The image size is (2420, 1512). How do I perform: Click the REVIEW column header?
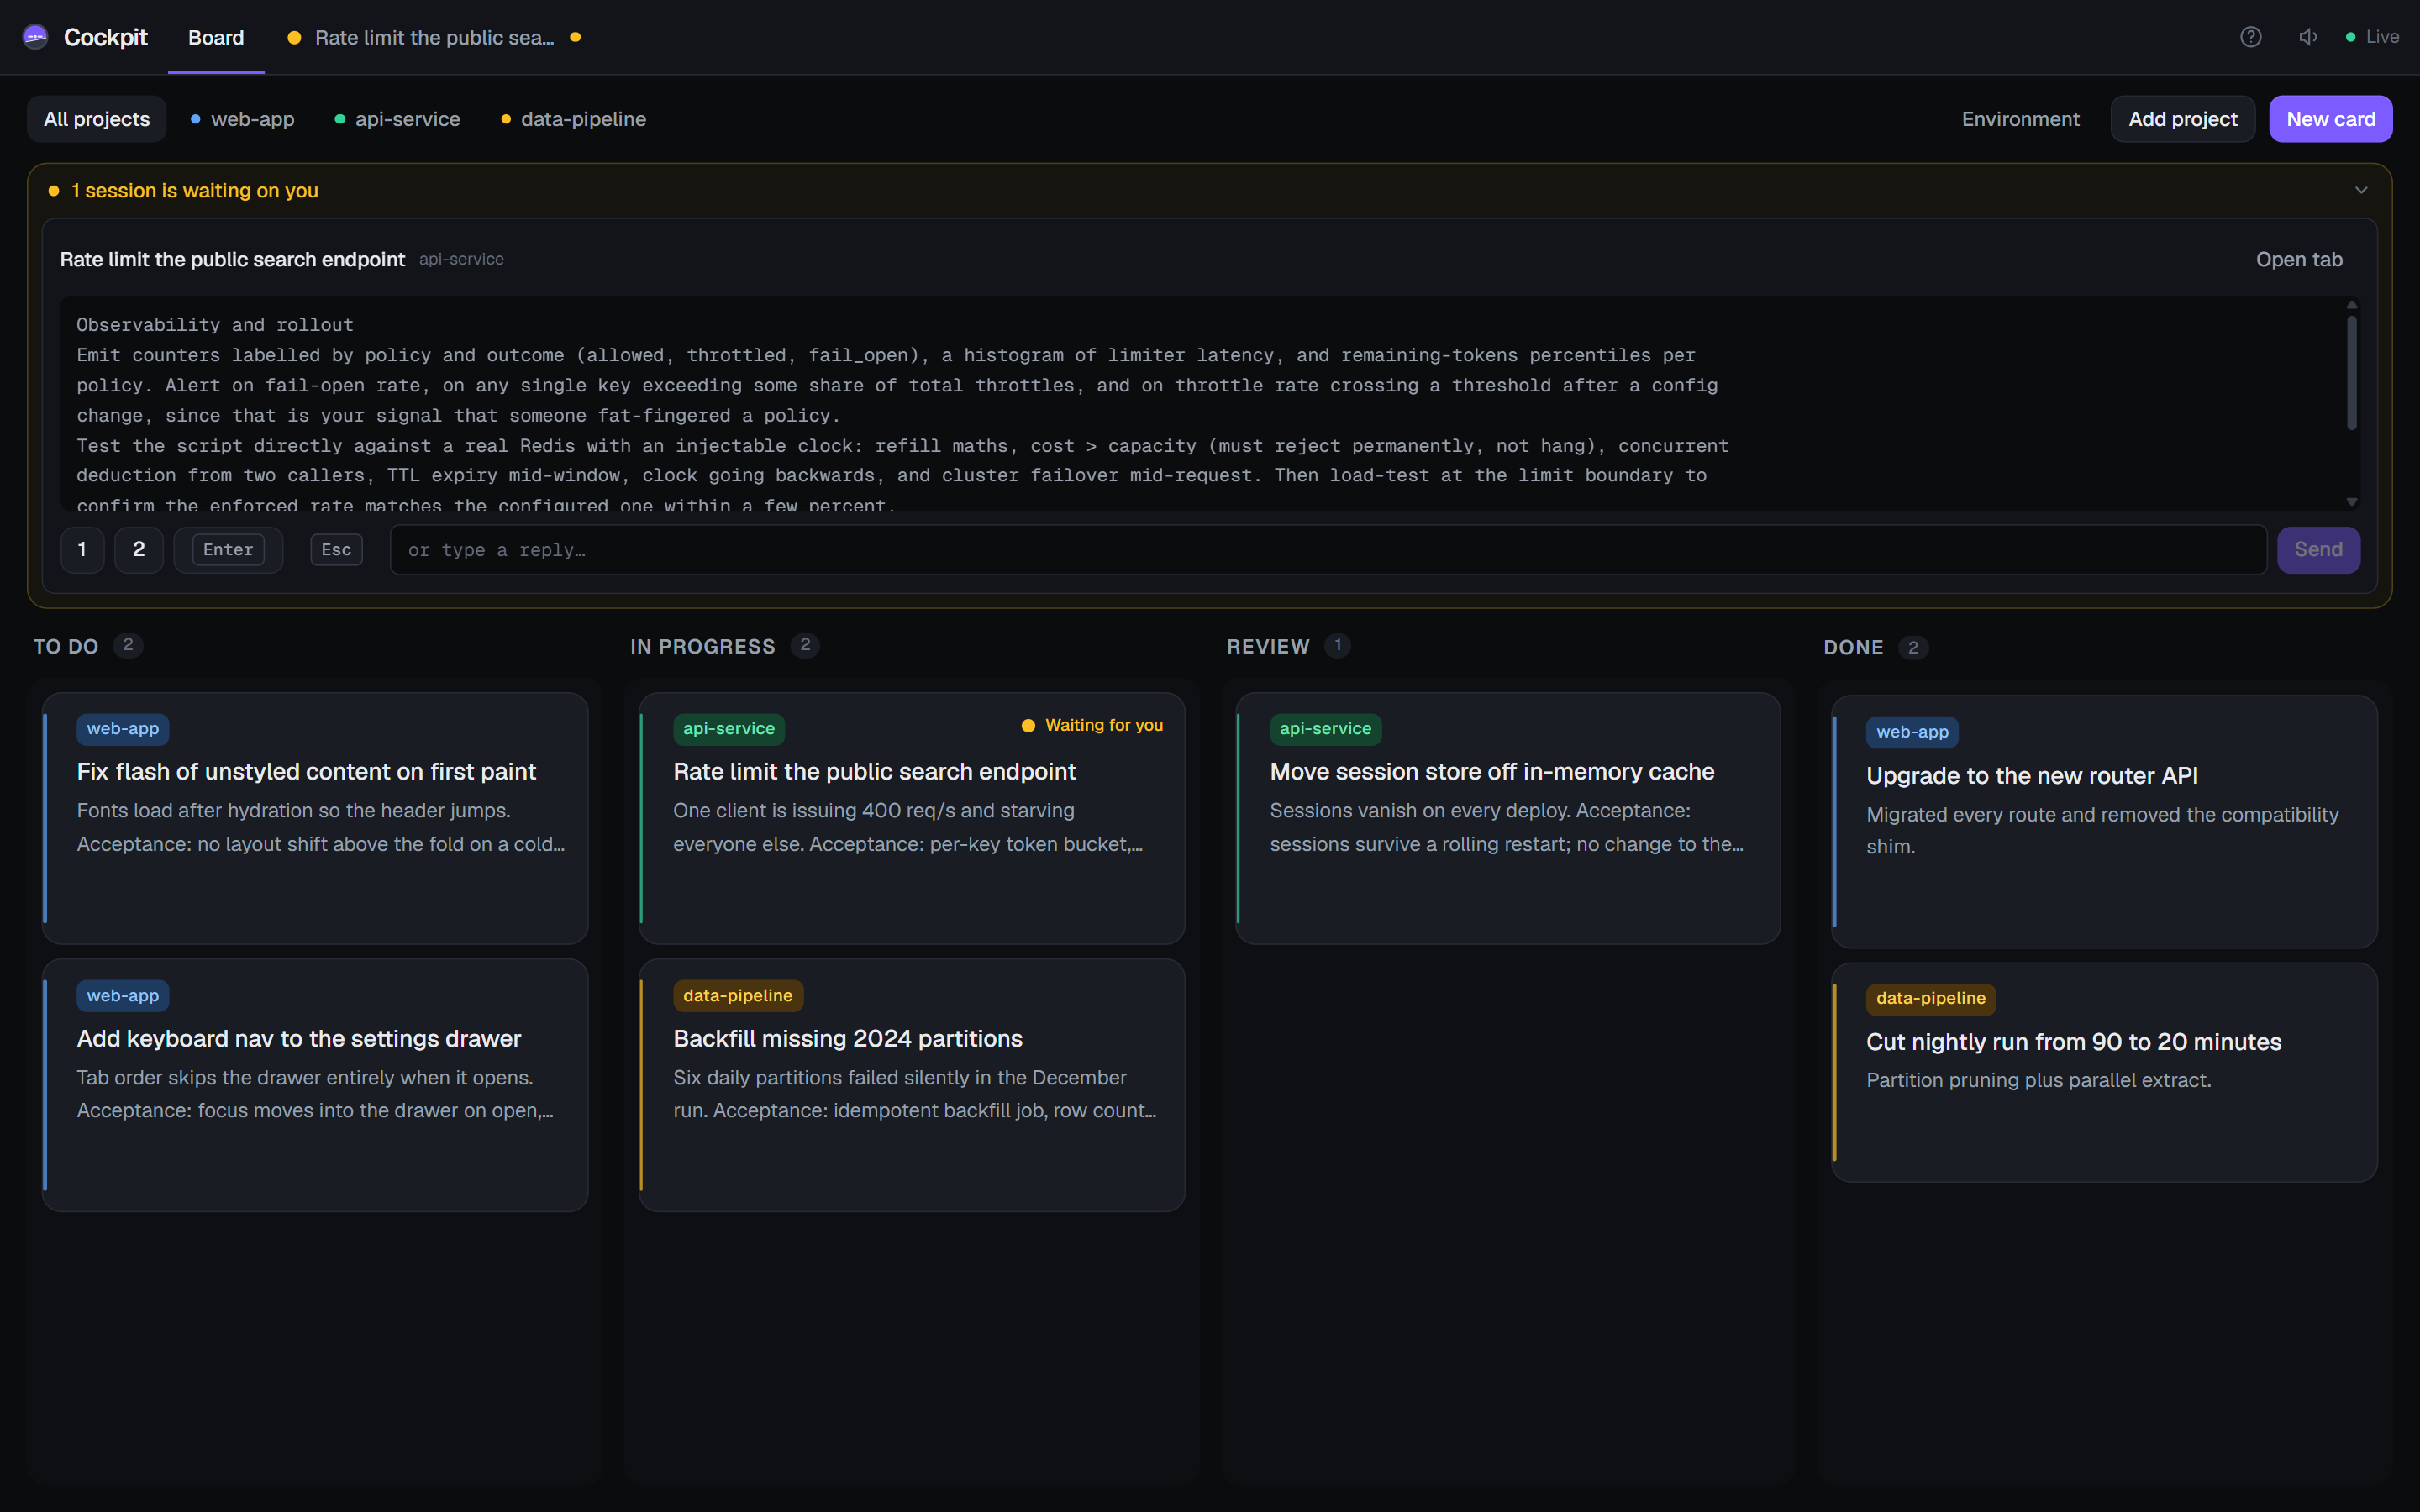coord(1268,646)
